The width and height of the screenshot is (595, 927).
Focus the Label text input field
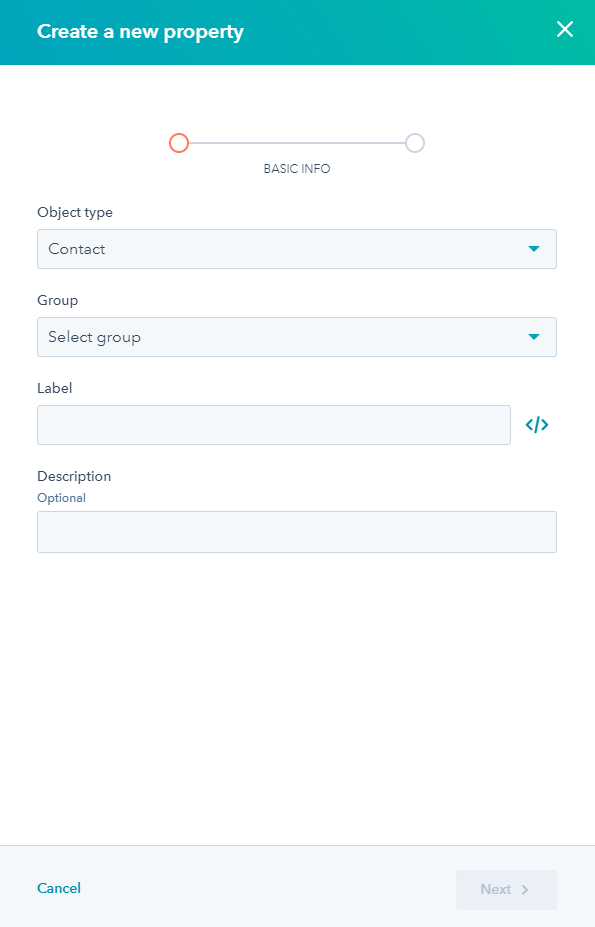[x=274, y=425]
